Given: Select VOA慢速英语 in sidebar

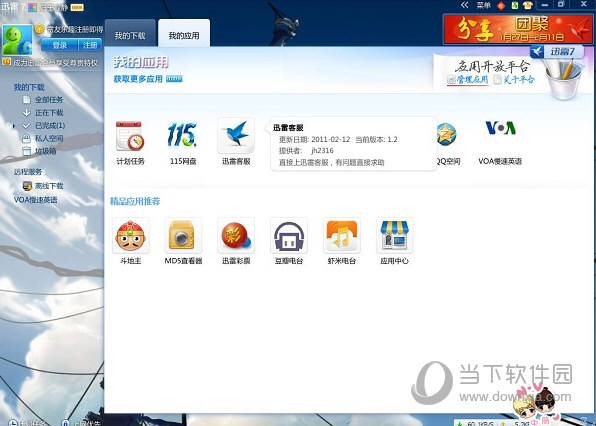Looking at the screenshot, I should click(35, 200).
